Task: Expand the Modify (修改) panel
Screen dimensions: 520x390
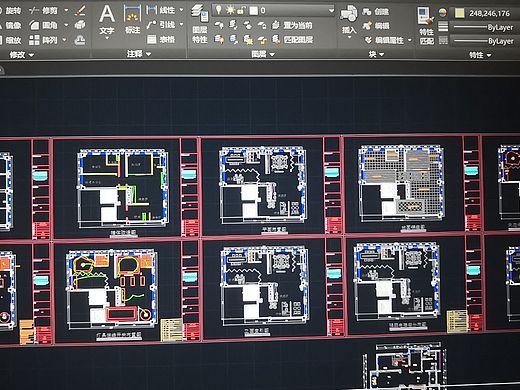Action: pos(22,55)
